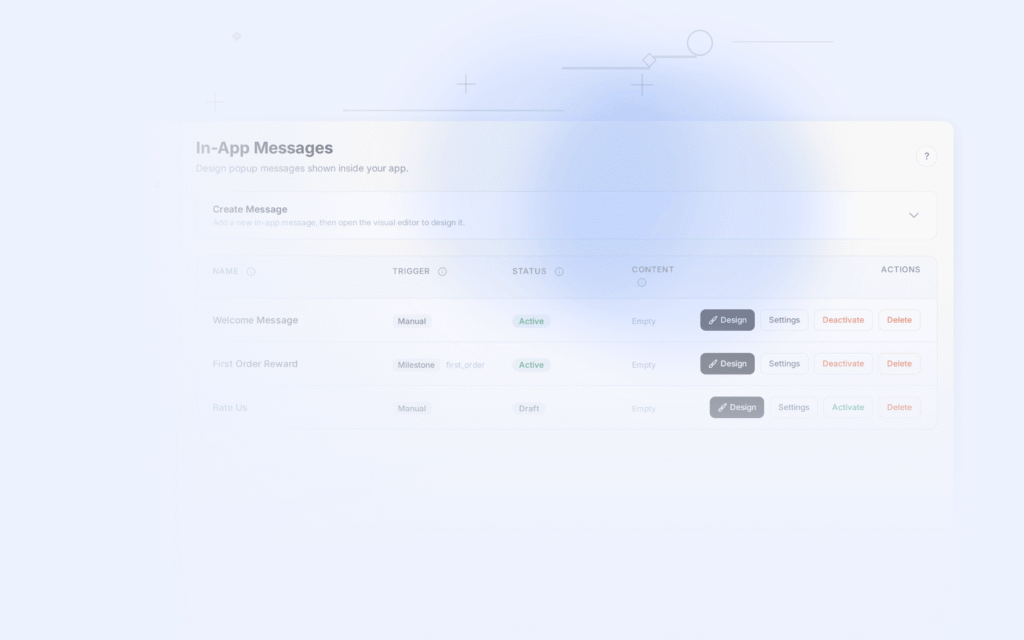The image size is (1024, 640).
Task: Open Design editor for Welcome Message
Action: (x=727, y=320)
